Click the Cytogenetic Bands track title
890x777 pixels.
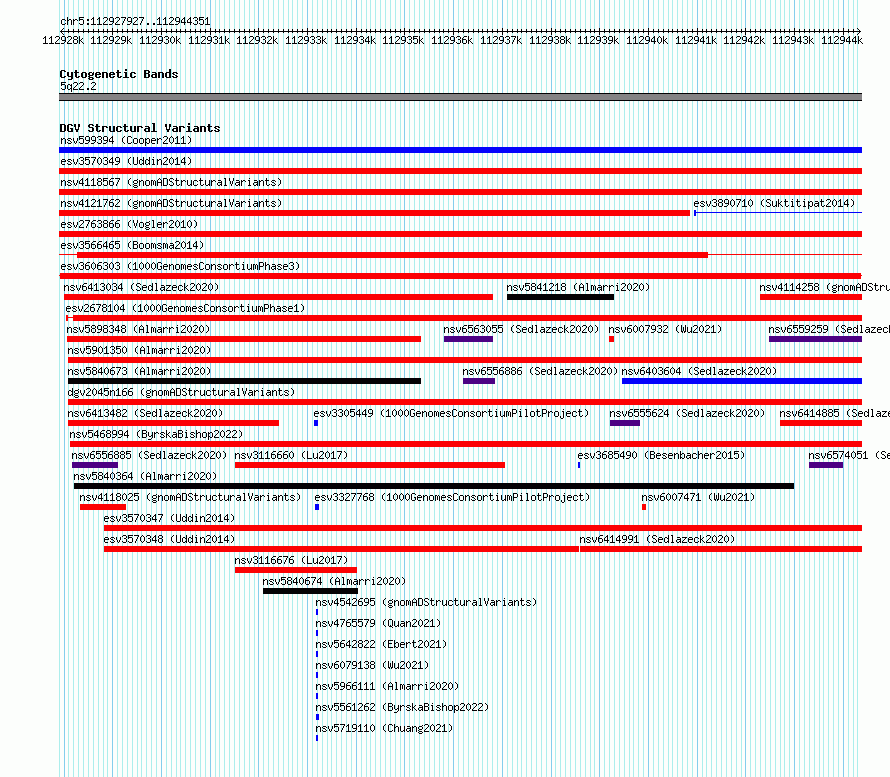coord(119,74)
